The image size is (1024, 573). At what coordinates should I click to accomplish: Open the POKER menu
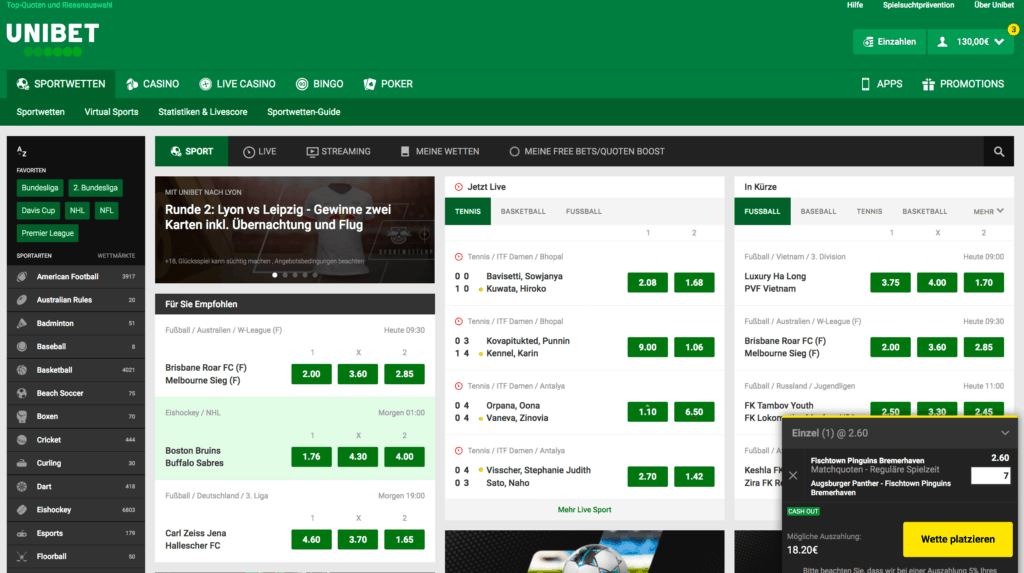pos(389,84)
